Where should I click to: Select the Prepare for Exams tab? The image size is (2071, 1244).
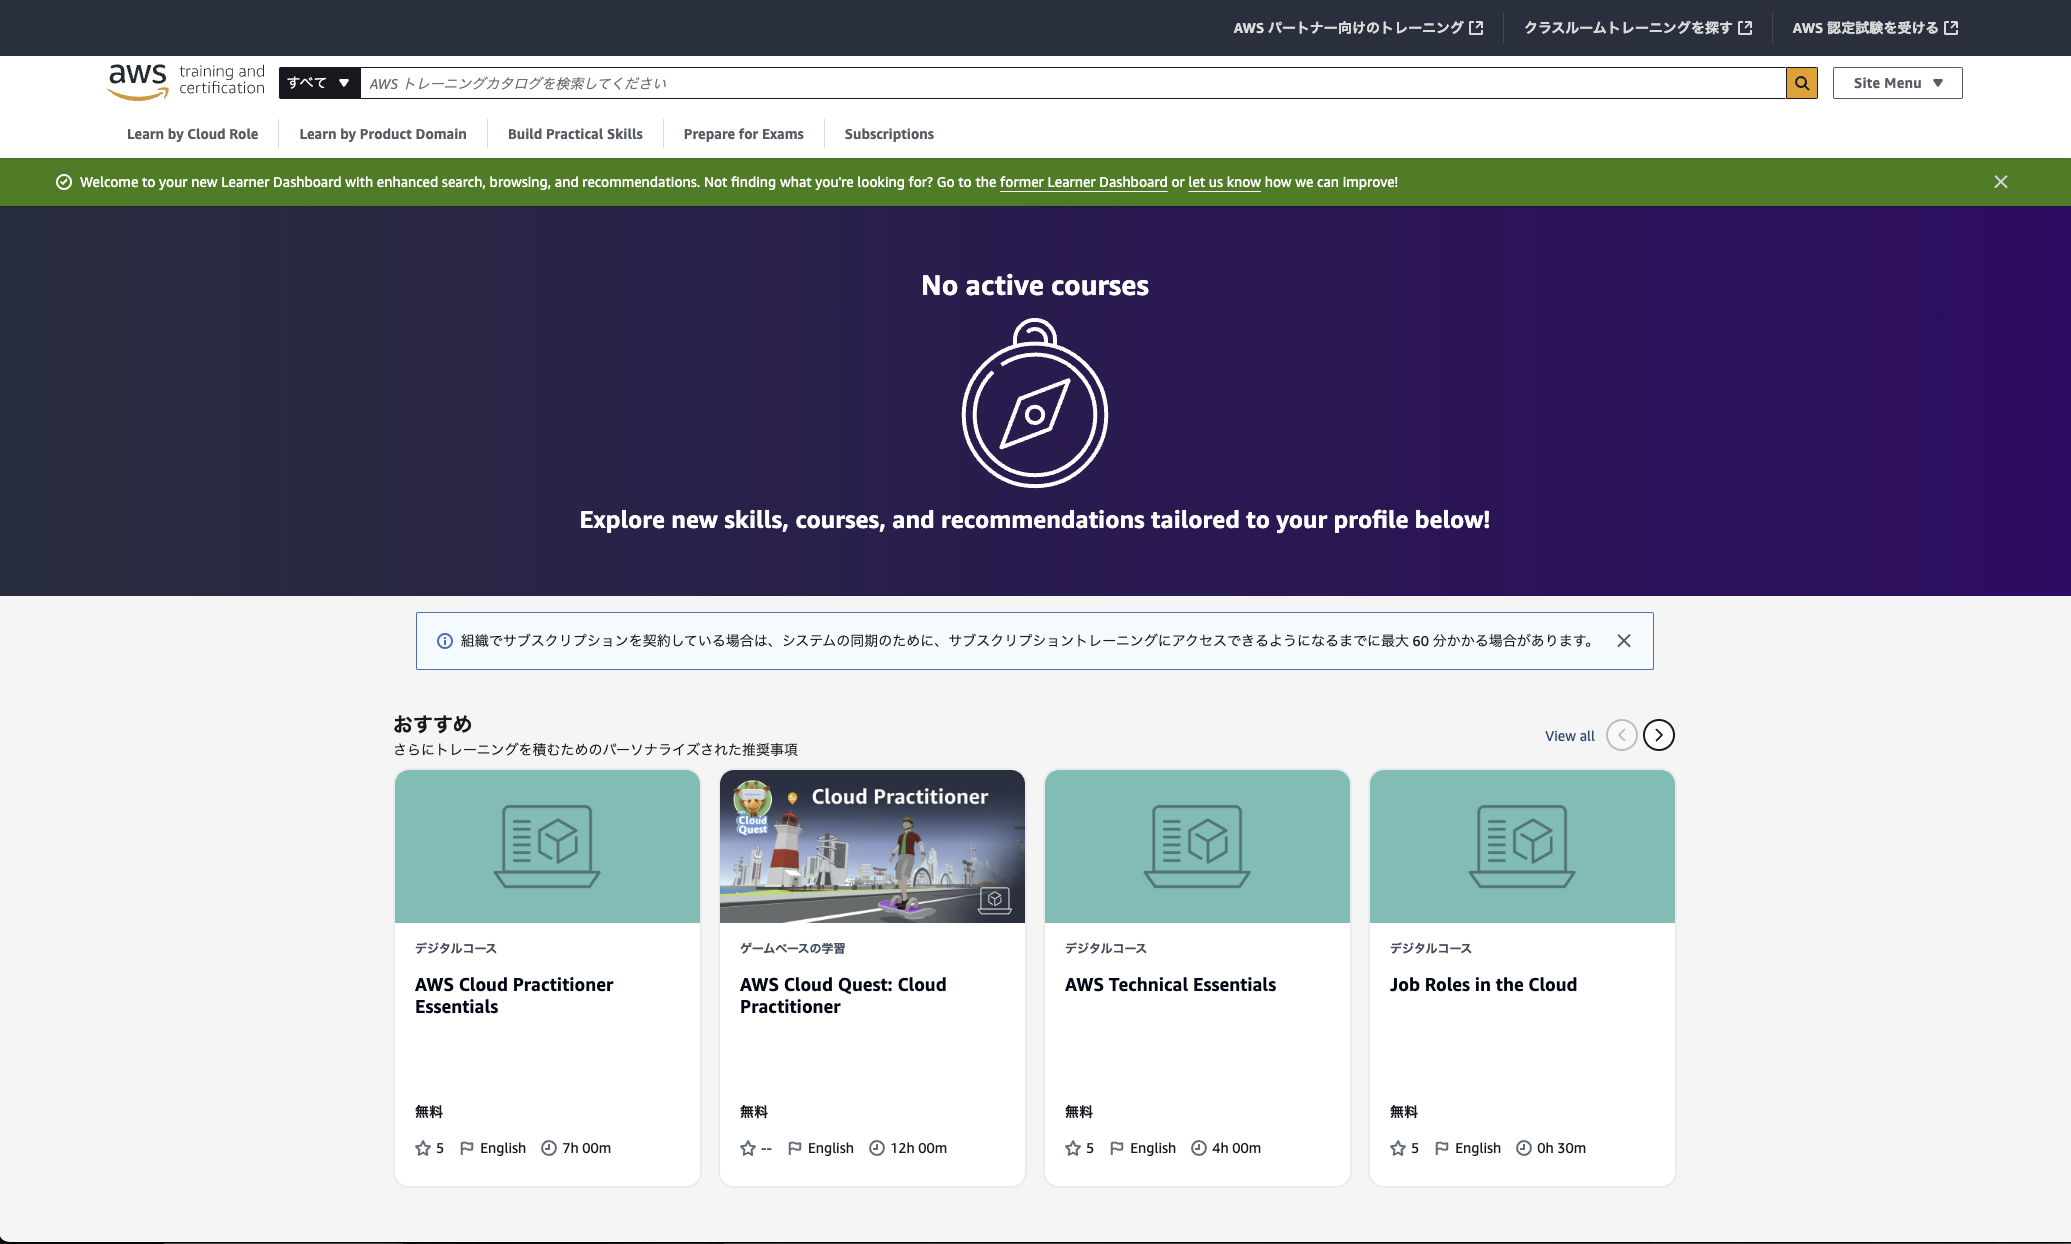click(743, 133)
